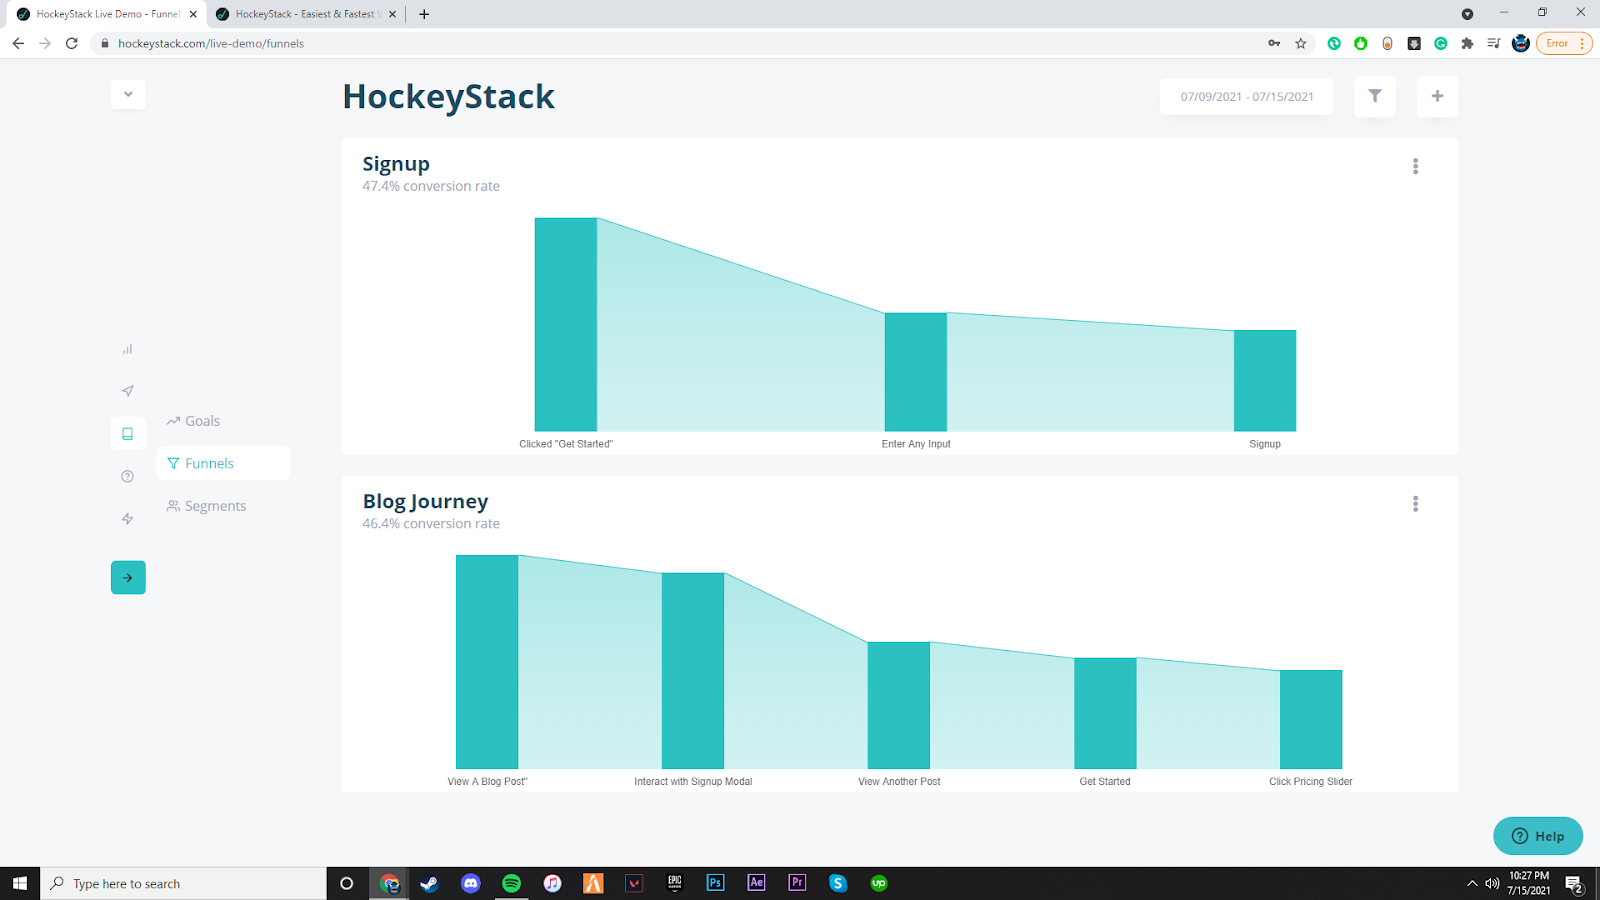The height and width of the screenshot is (900, 1600).
Task: Open the bar chart dashboard sidebar icon
Action: pos(127,349)
